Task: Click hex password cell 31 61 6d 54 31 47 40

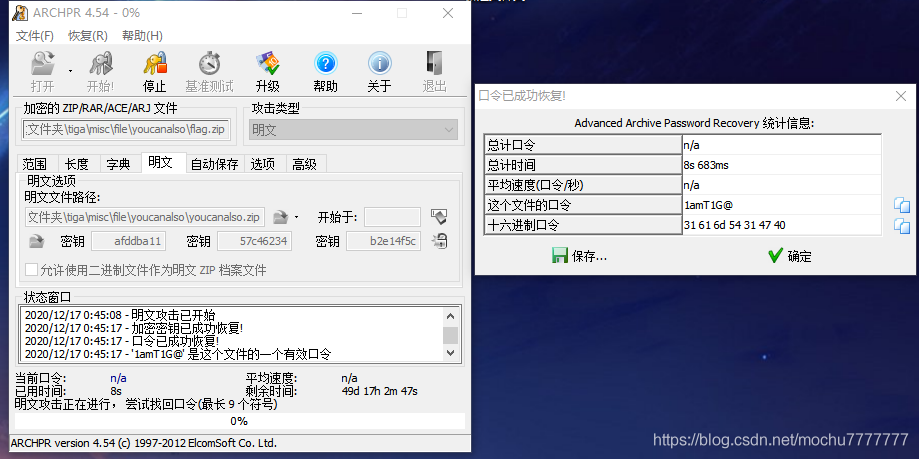Action: [x=782, y=225]
